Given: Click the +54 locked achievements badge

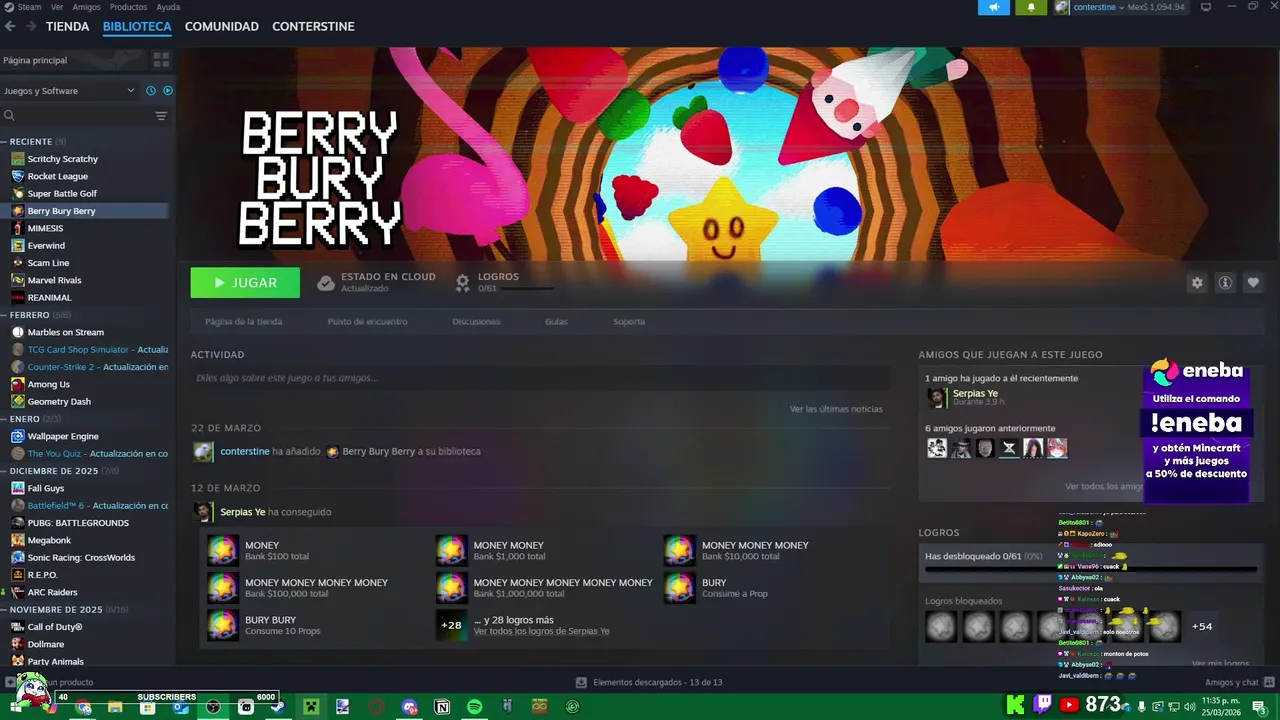Looking at the screenshot, I should pos(1202,627).
